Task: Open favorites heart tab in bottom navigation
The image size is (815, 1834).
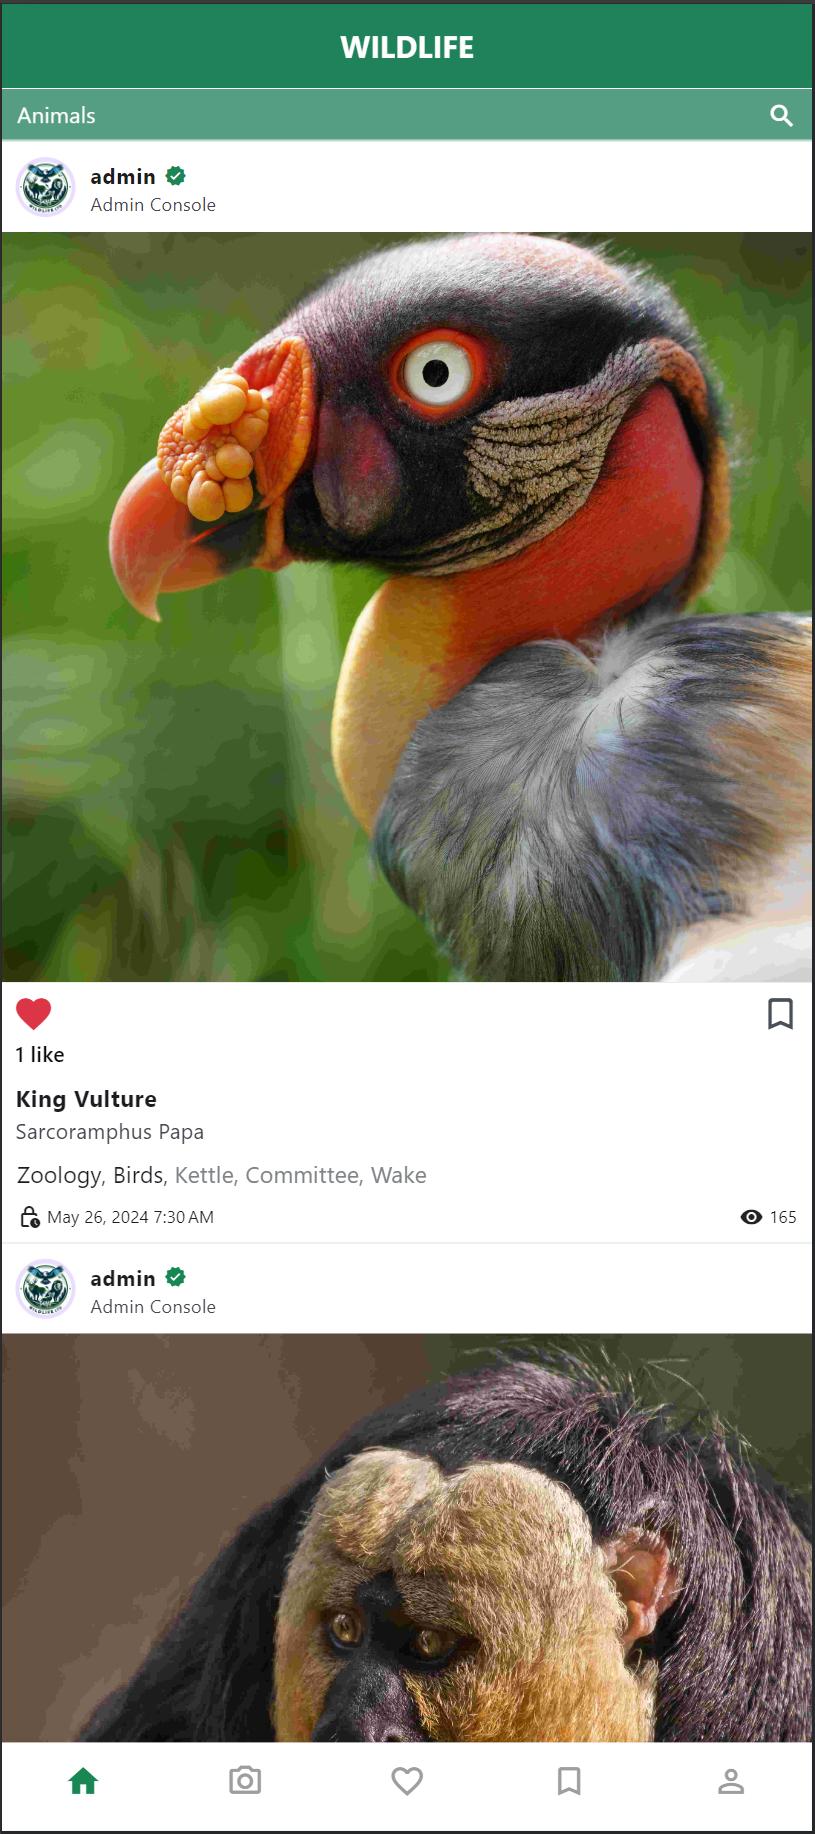Action: point(407,1781)
